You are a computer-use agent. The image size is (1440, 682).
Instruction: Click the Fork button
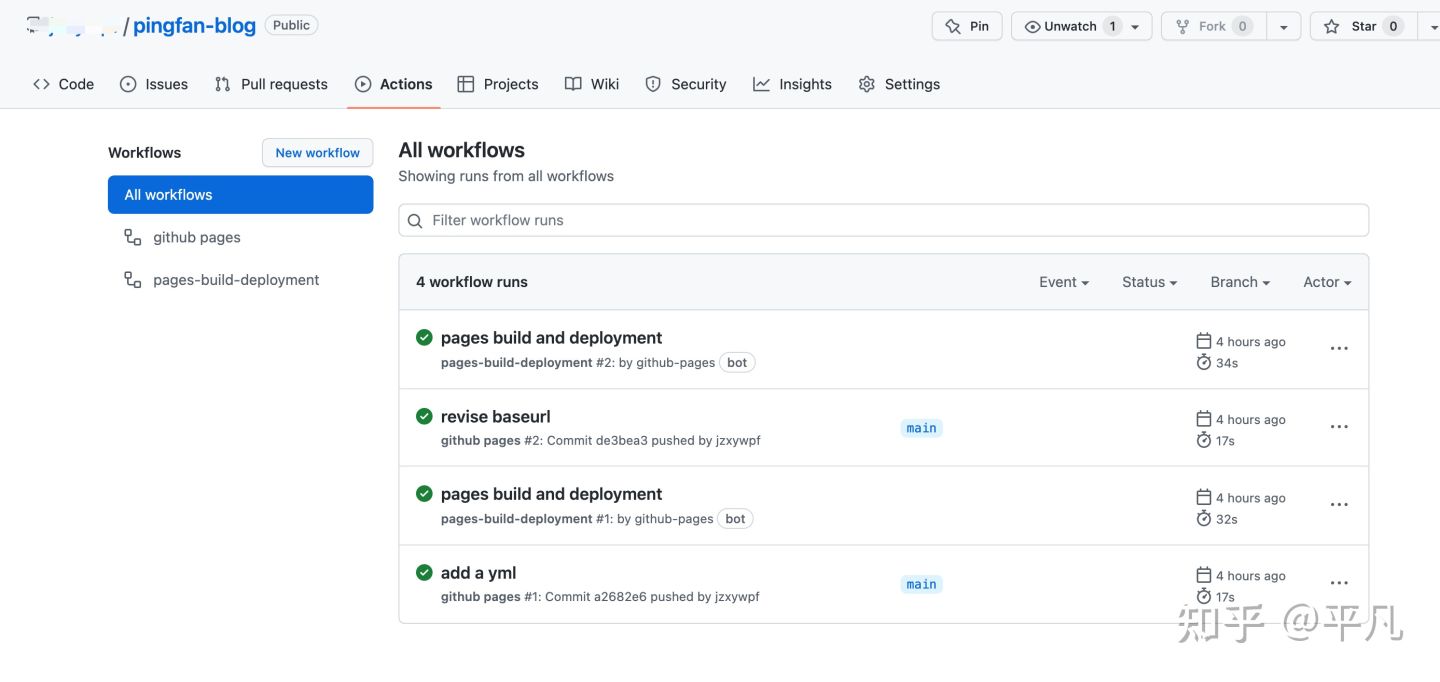coord(1214,26)
